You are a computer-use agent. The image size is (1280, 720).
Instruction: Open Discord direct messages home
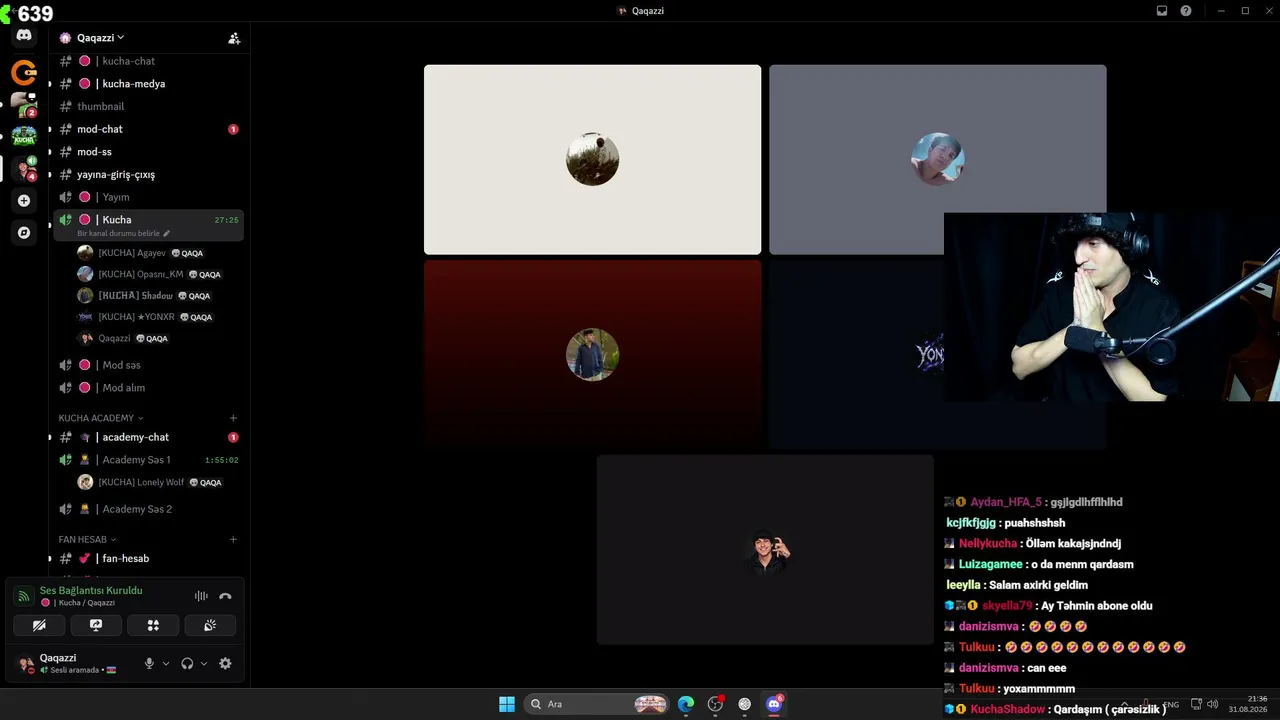click(24, 36)
